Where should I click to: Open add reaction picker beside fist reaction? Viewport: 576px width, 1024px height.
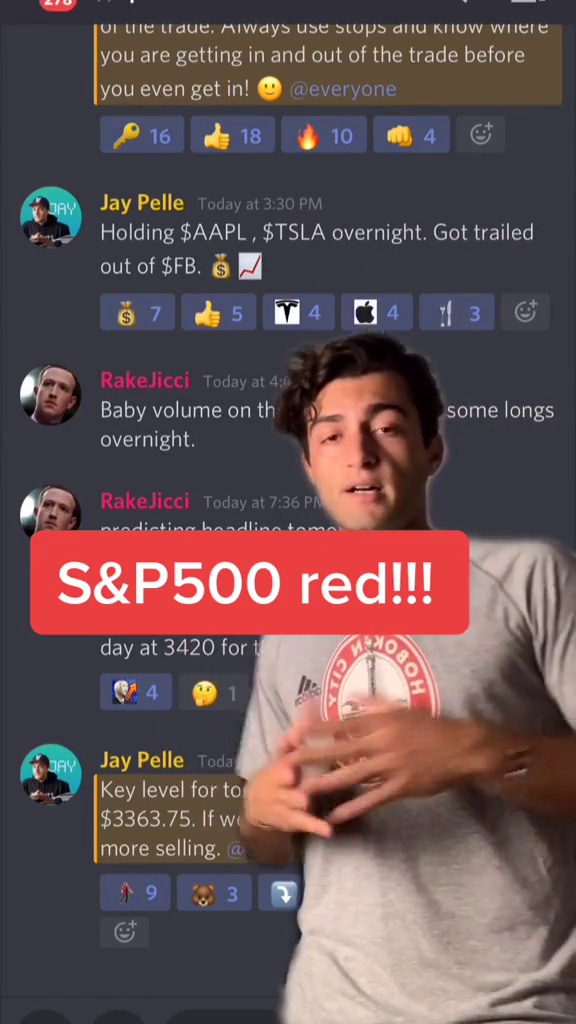point(481,135)
